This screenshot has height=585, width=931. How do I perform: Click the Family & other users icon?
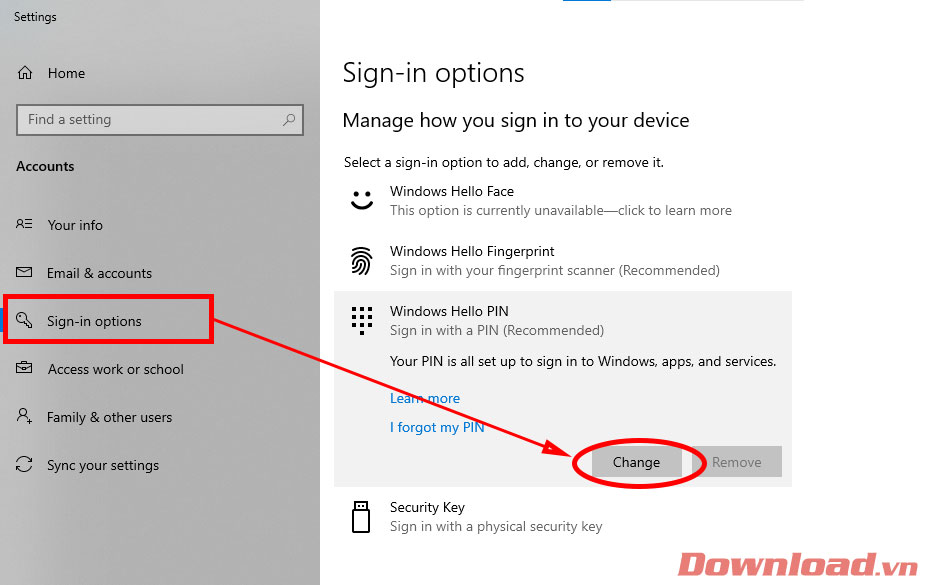point(25,417)
